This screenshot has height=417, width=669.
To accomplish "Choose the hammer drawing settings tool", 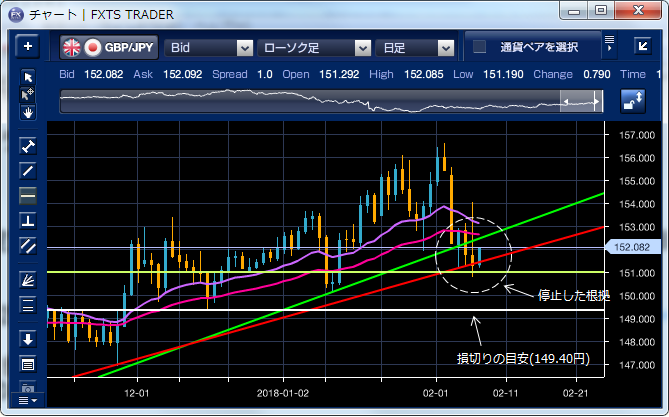I will click(x=28, y=146).
